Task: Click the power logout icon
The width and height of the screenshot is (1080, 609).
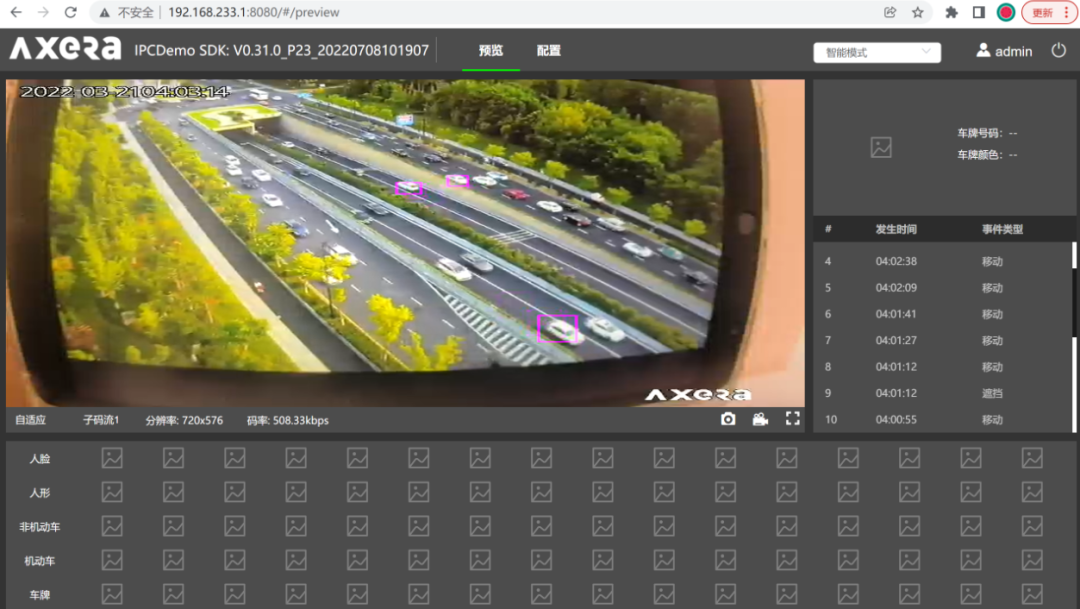Action: click(1058, 51)
